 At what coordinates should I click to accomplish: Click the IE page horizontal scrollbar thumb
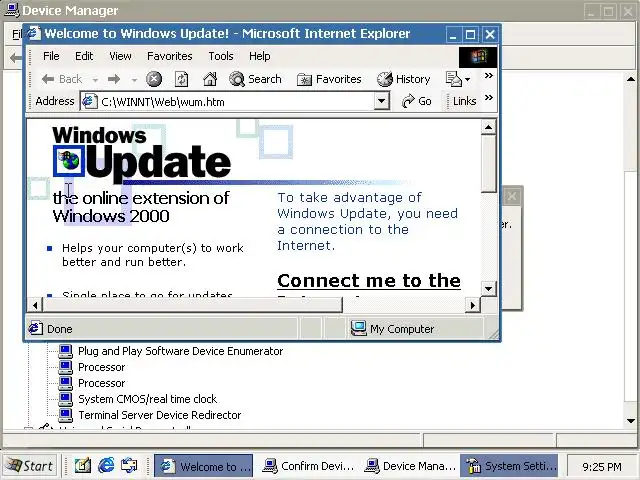(x=193, y=305)
